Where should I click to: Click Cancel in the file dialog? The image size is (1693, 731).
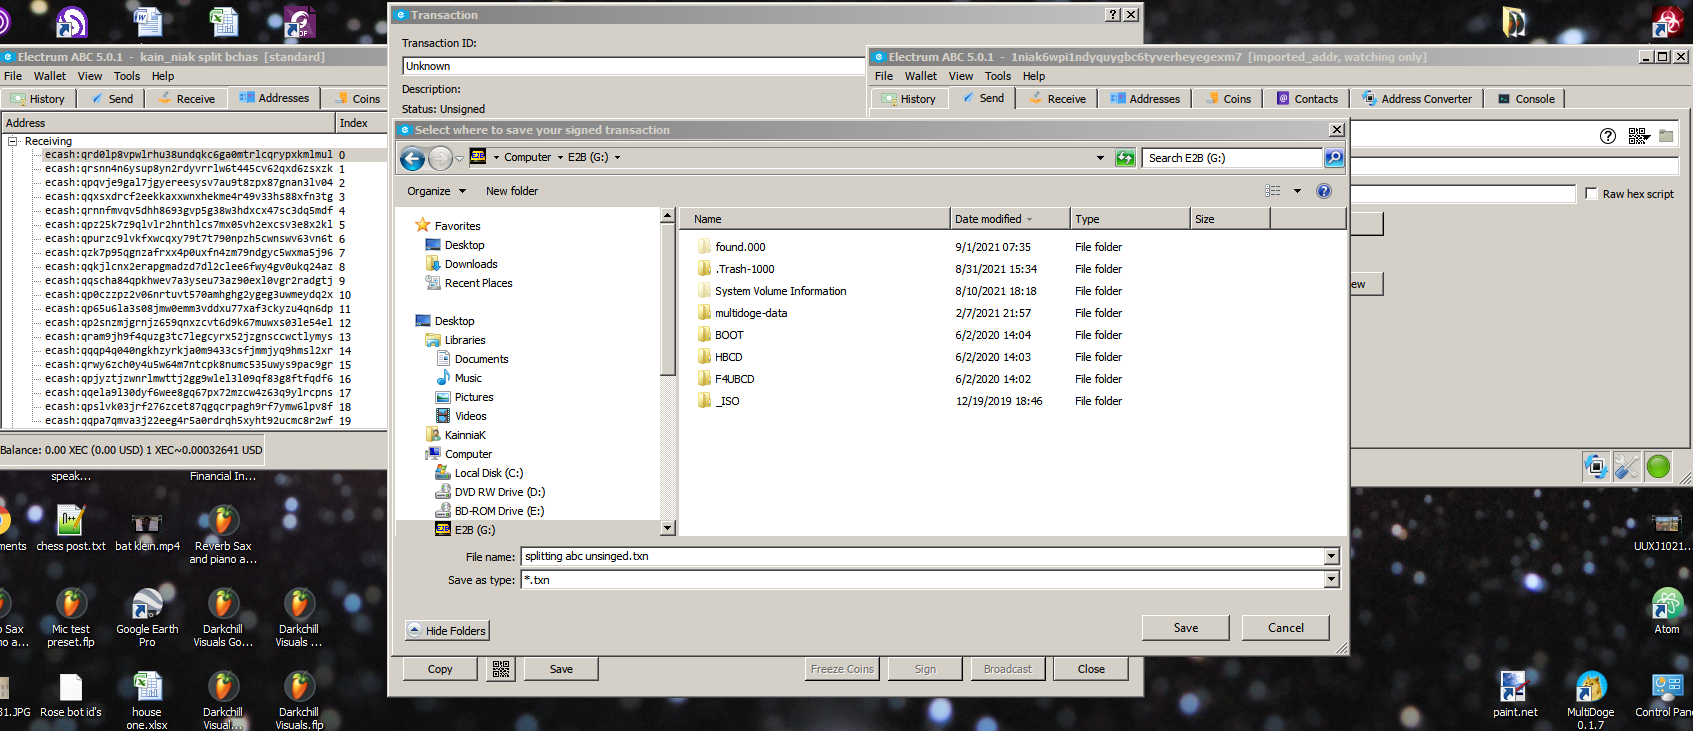tap(1286, 628)
